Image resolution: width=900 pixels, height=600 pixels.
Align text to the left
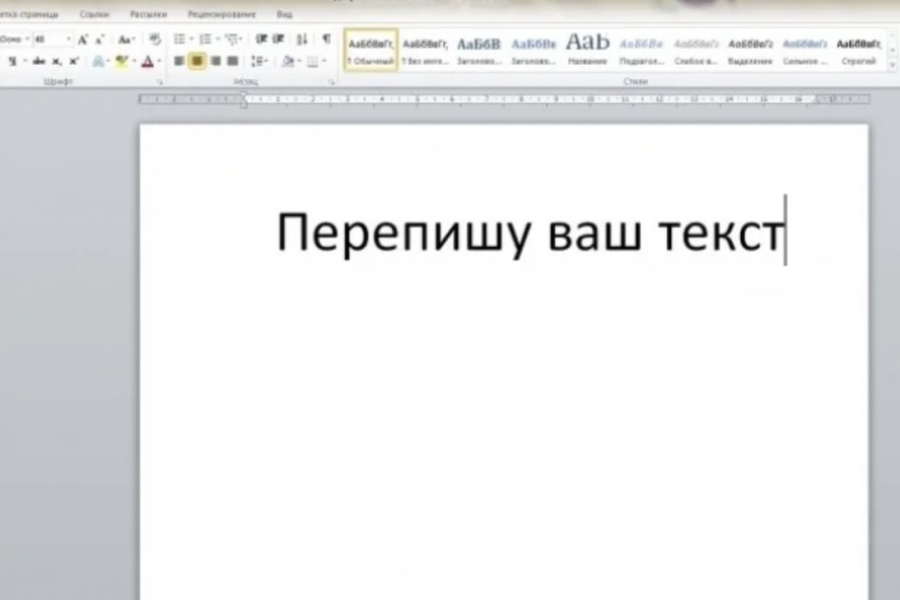pyautogui.click(x=180, y=61)
